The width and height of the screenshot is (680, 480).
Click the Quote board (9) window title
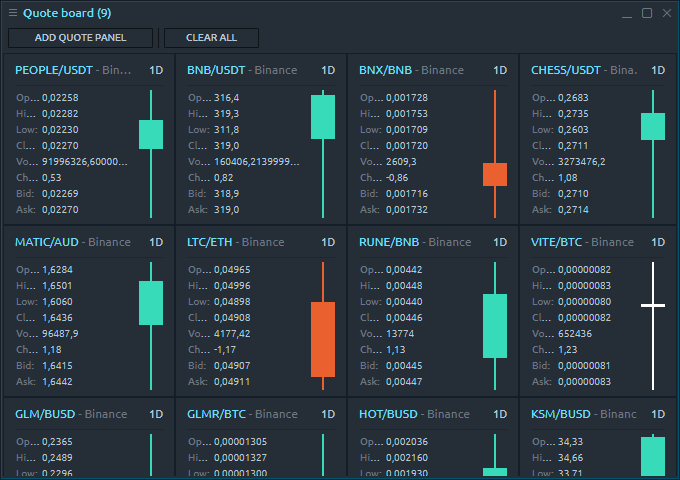pos(67,13)
